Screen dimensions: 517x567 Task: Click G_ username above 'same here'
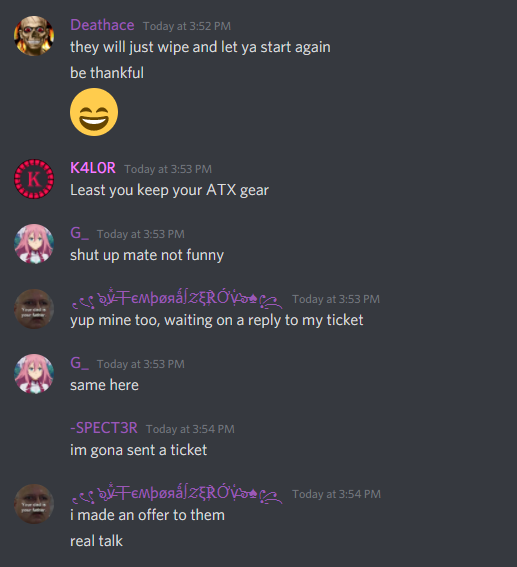pos(80,363)
